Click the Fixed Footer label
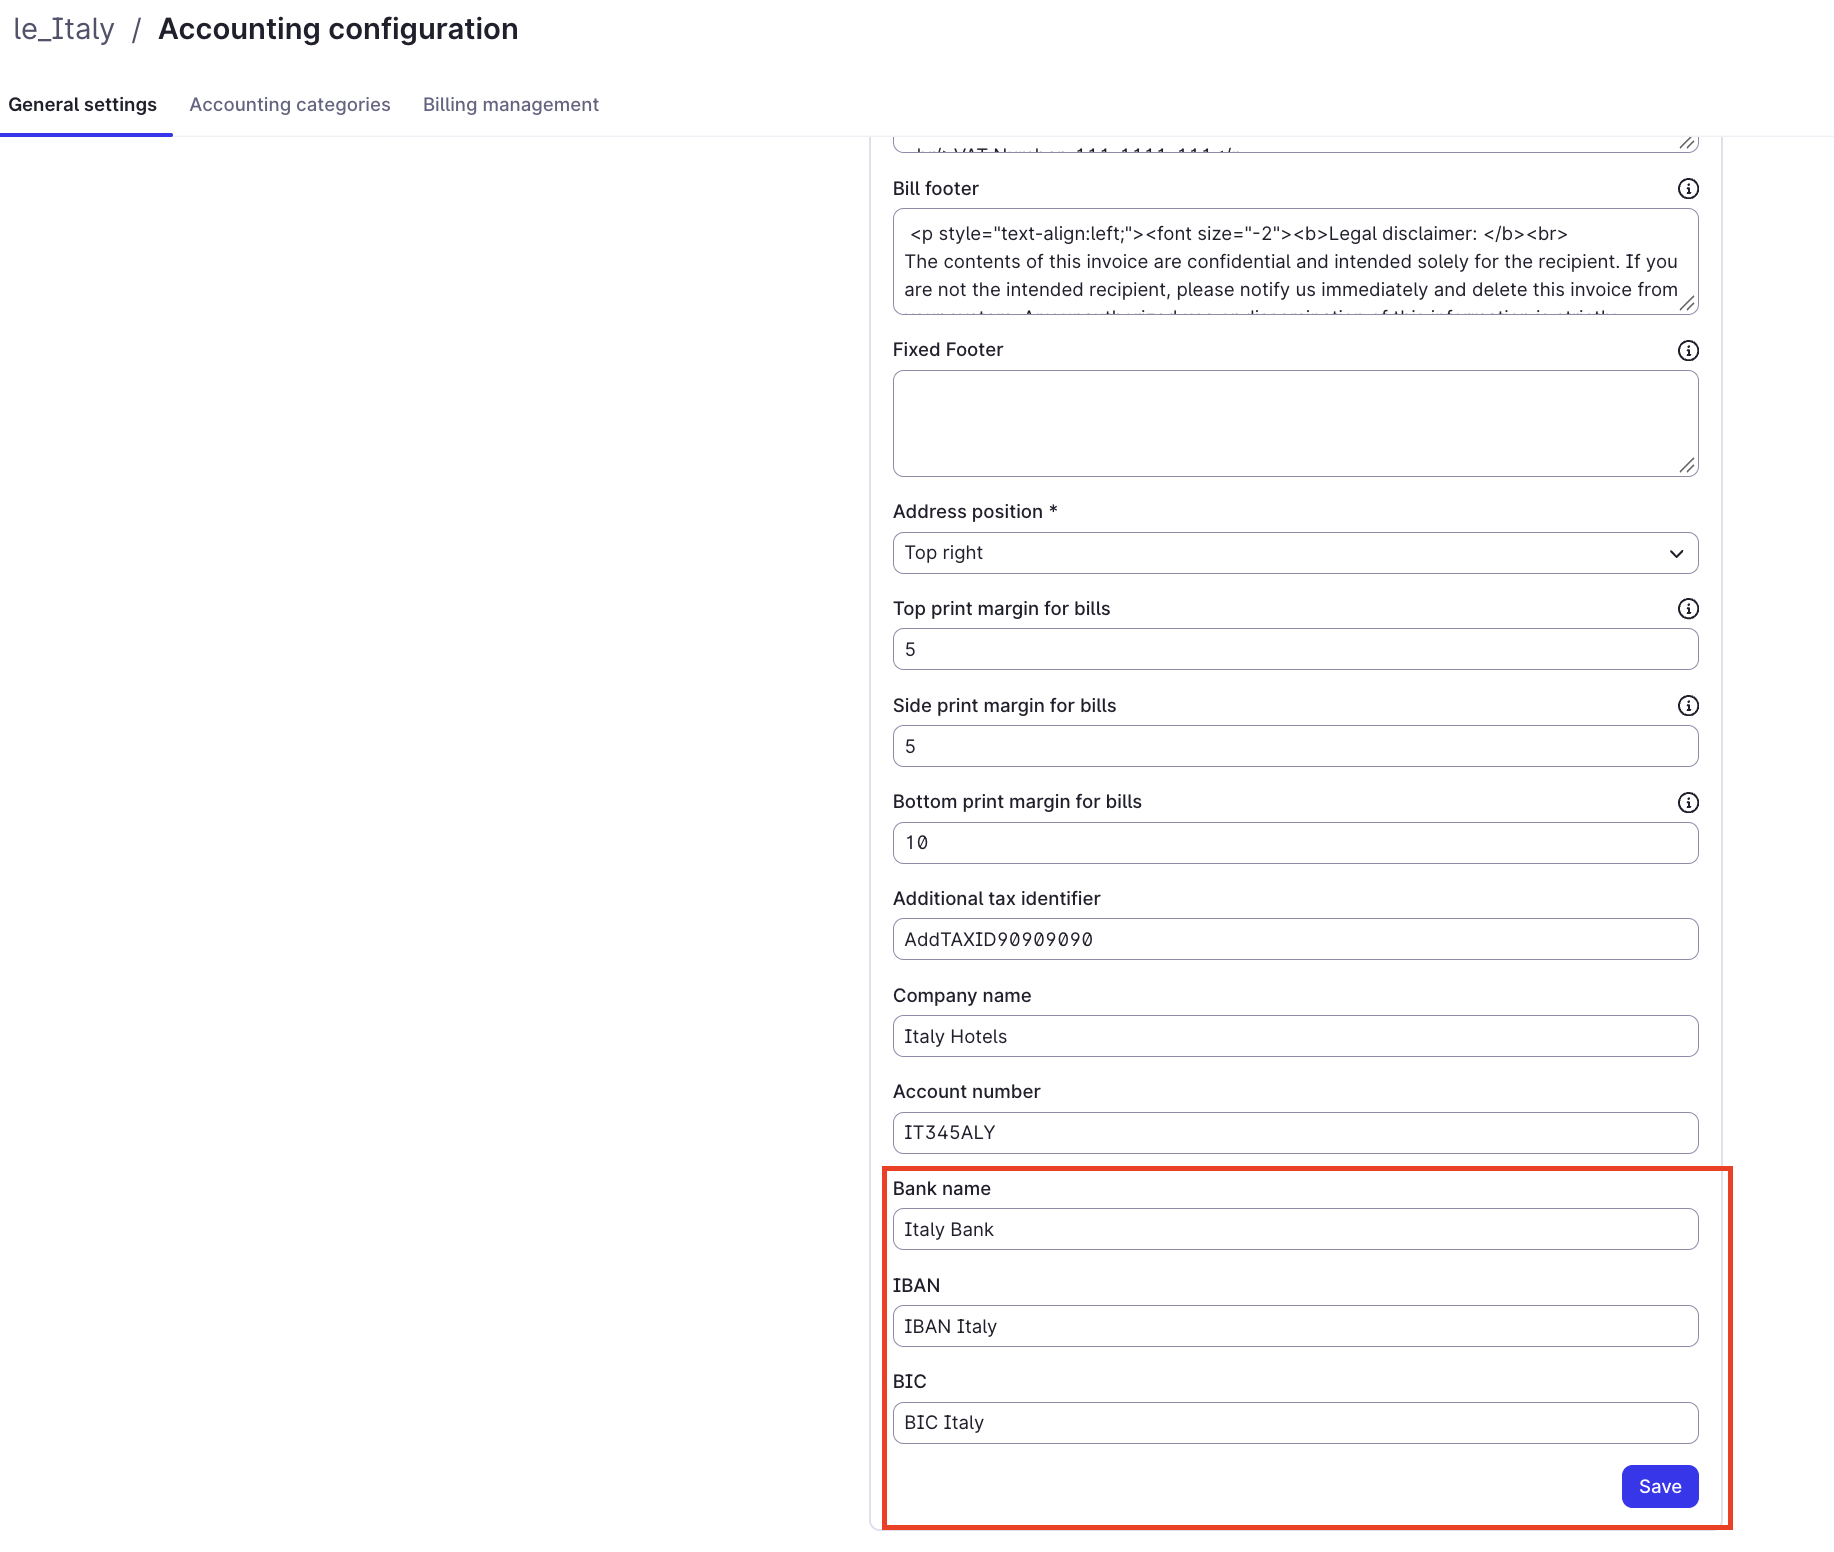Screen dimensions: 1834x1552 click(948, 350)
